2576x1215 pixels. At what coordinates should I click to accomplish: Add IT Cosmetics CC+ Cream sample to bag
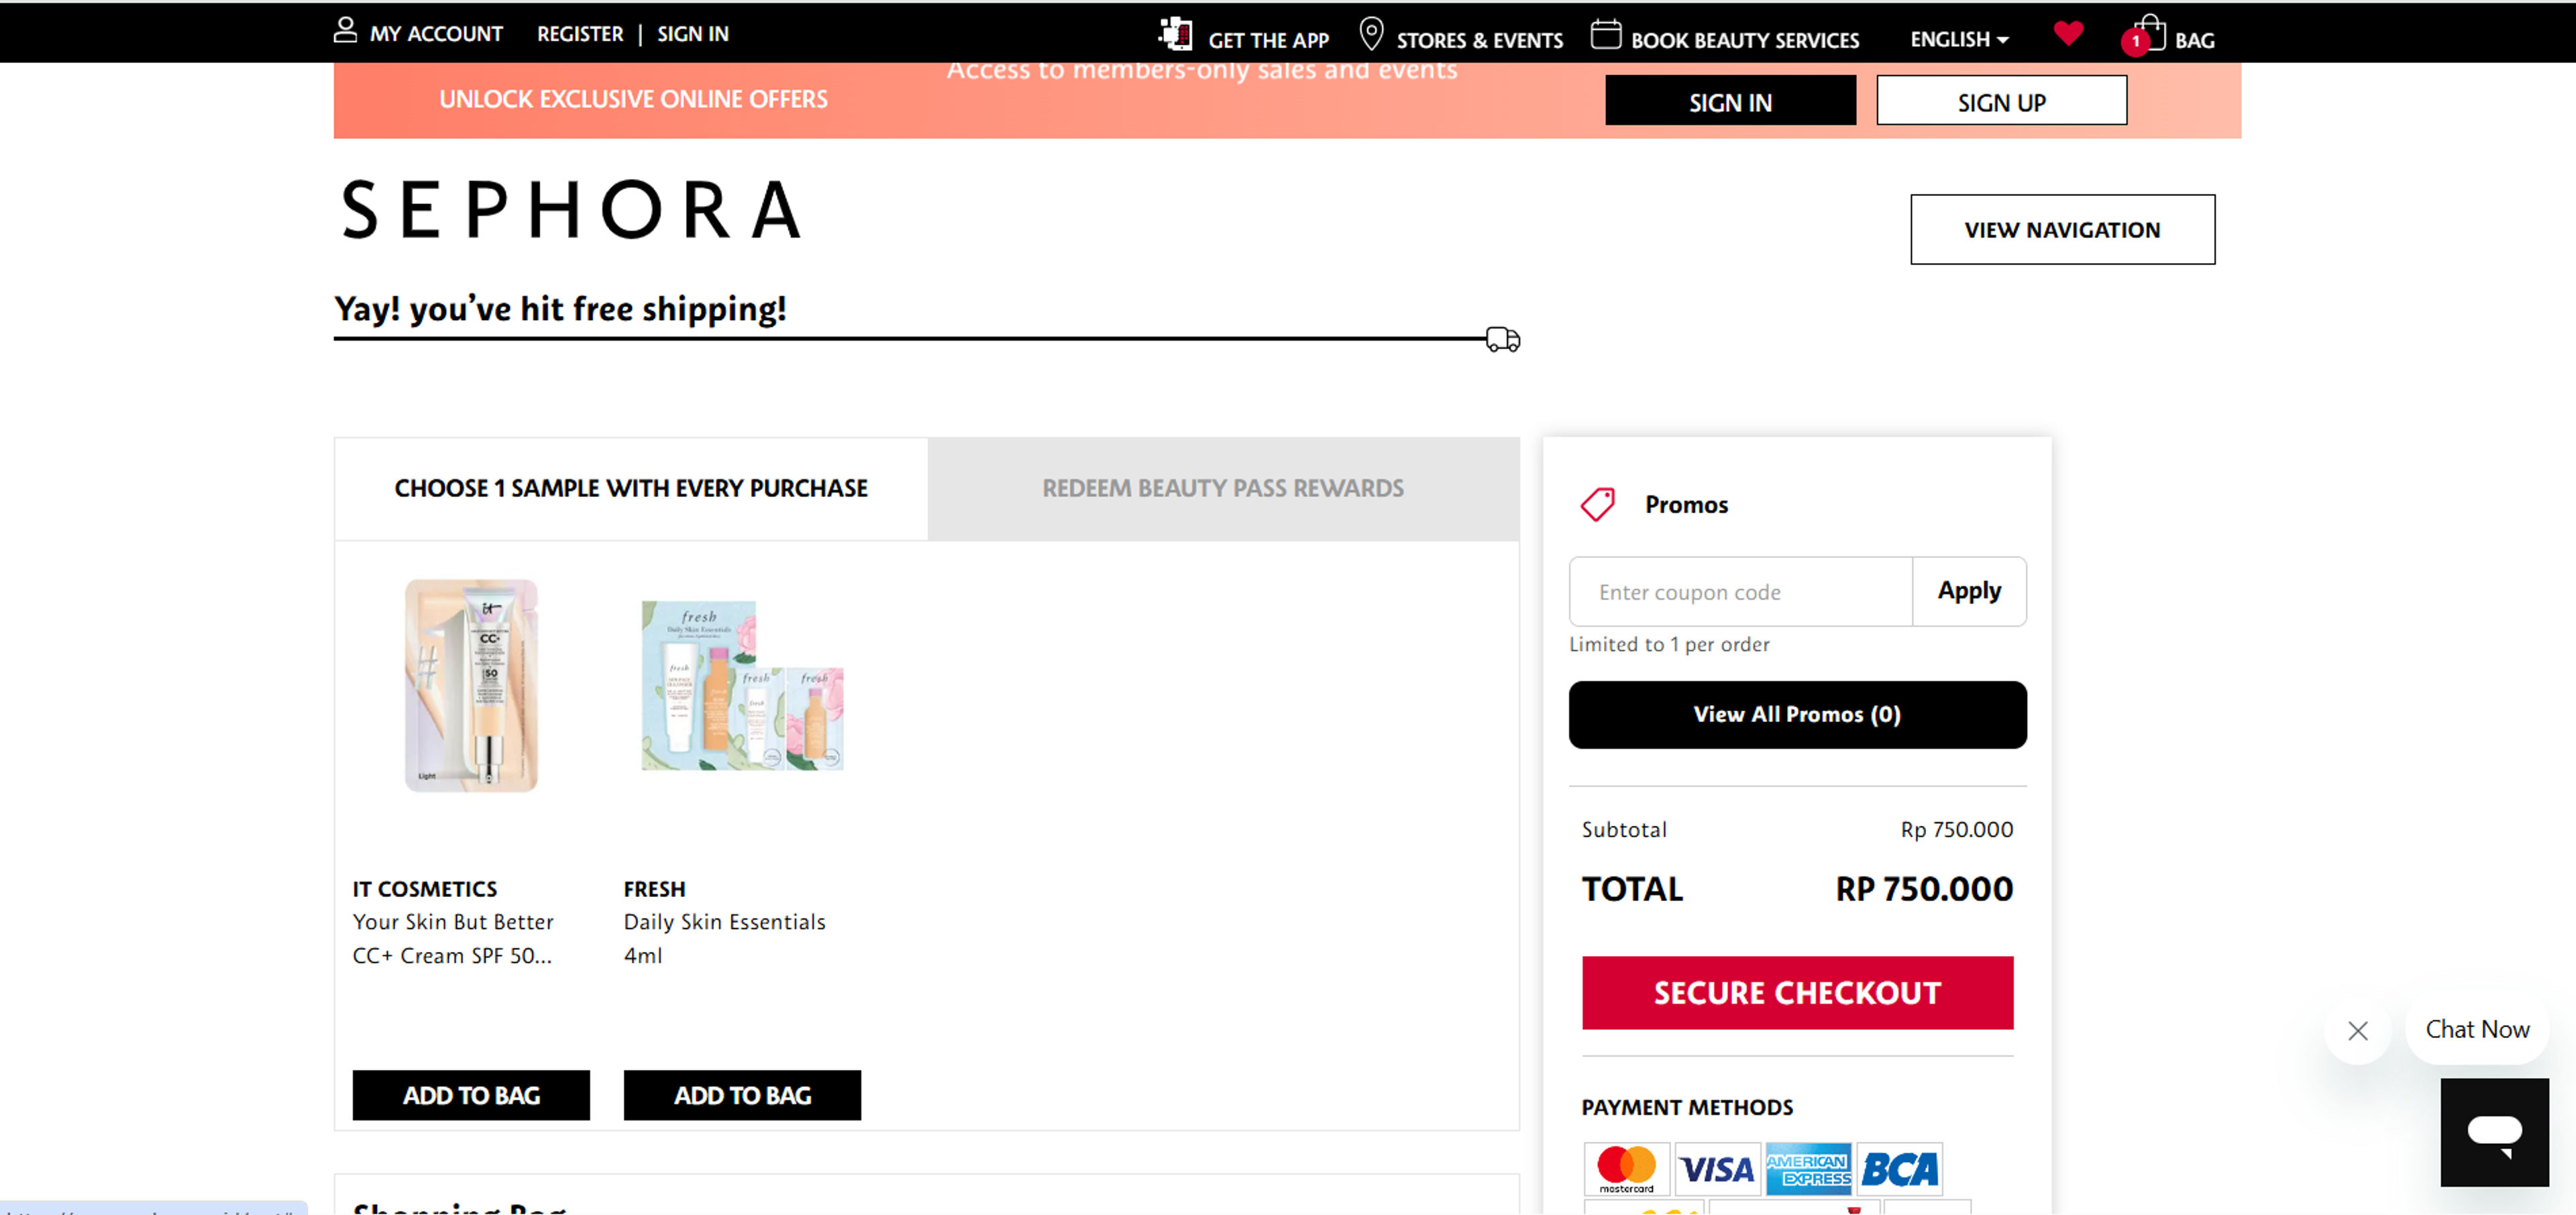click(x=471, y=1096)
